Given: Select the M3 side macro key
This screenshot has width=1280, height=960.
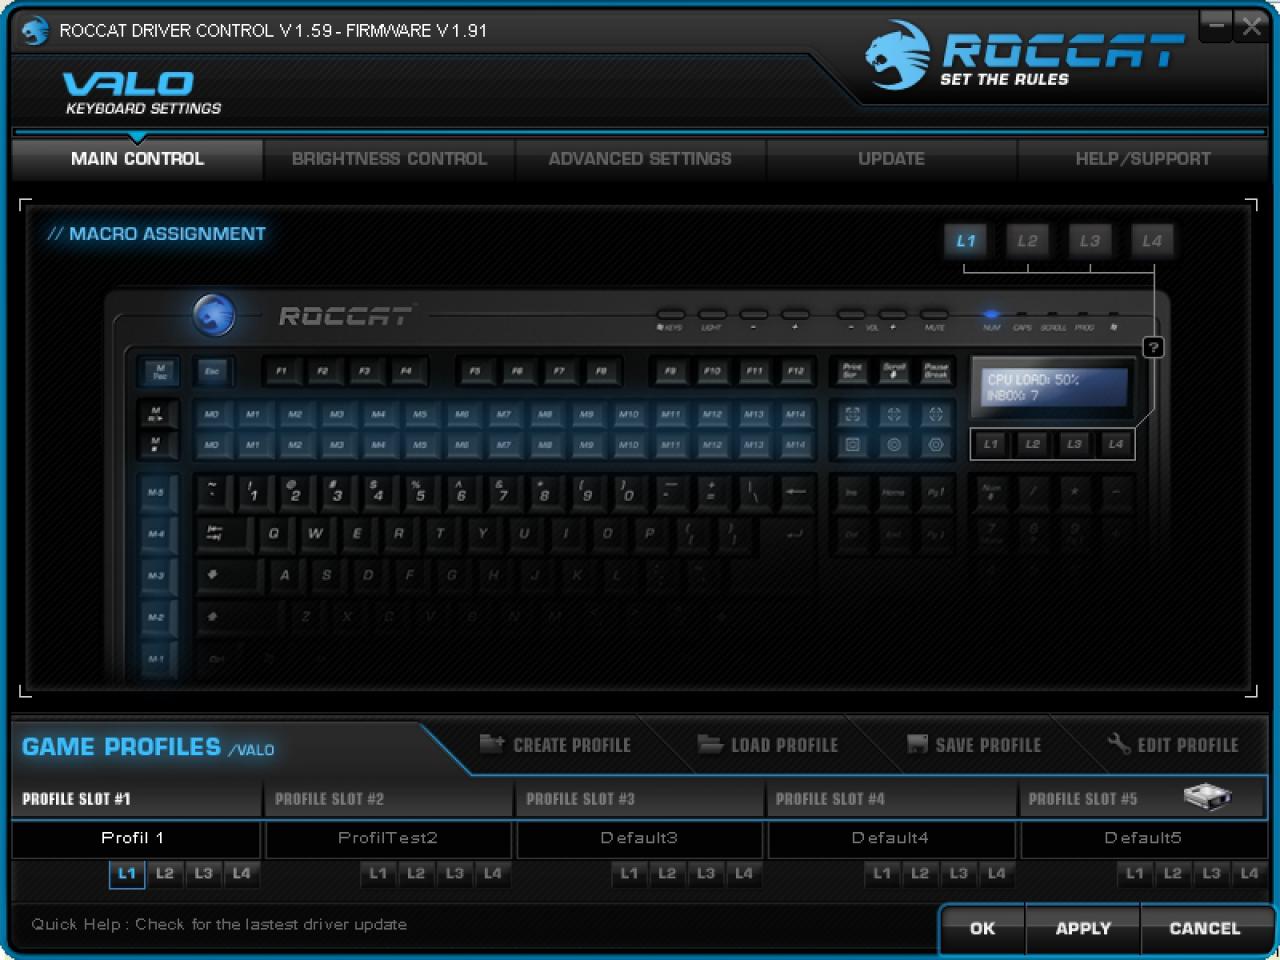Looking at the screenshot, I should tap(156, 576).
